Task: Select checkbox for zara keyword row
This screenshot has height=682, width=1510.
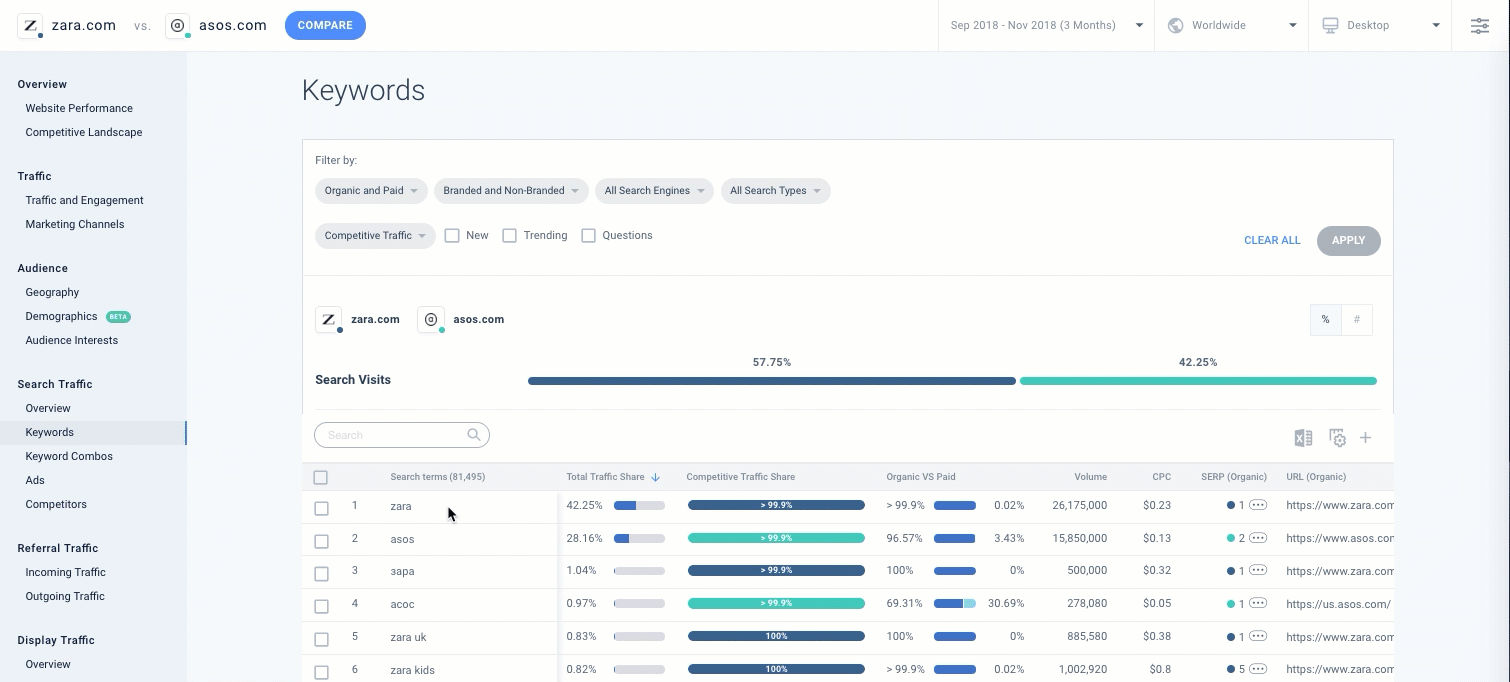Action: [x=321, y=509]
